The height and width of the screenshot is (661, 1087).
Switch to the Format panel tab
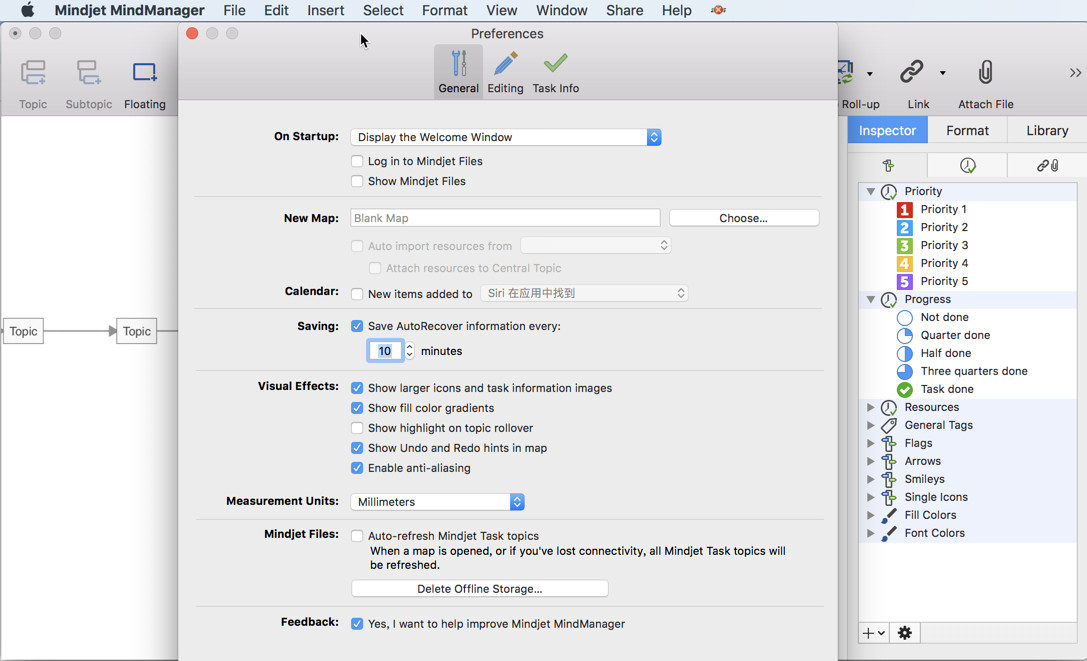pos(967,130)
